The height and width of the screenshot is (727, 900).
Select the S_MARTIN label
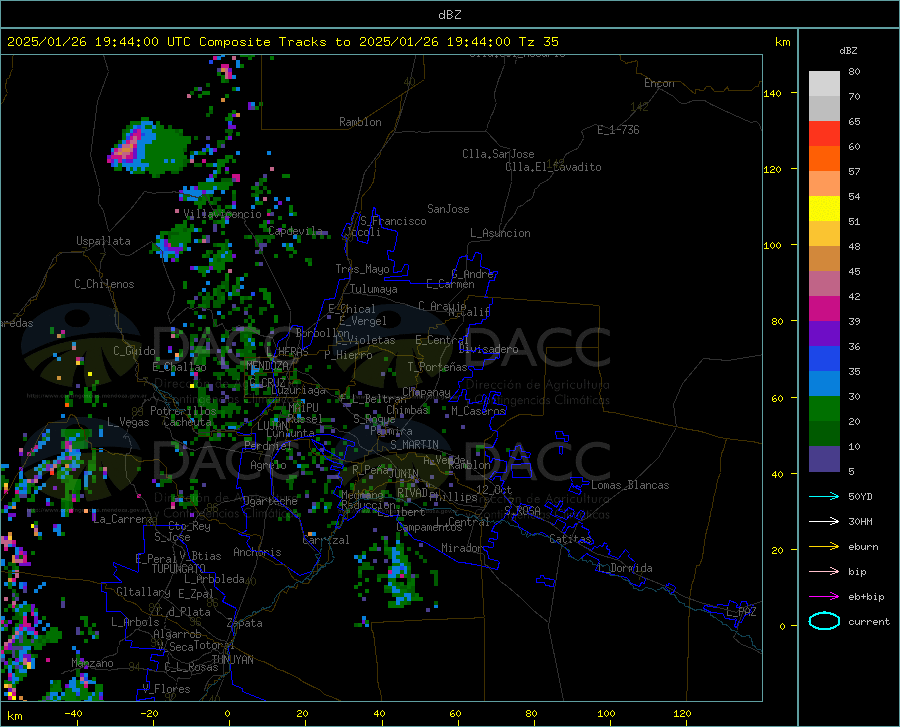tap(414, 445)
